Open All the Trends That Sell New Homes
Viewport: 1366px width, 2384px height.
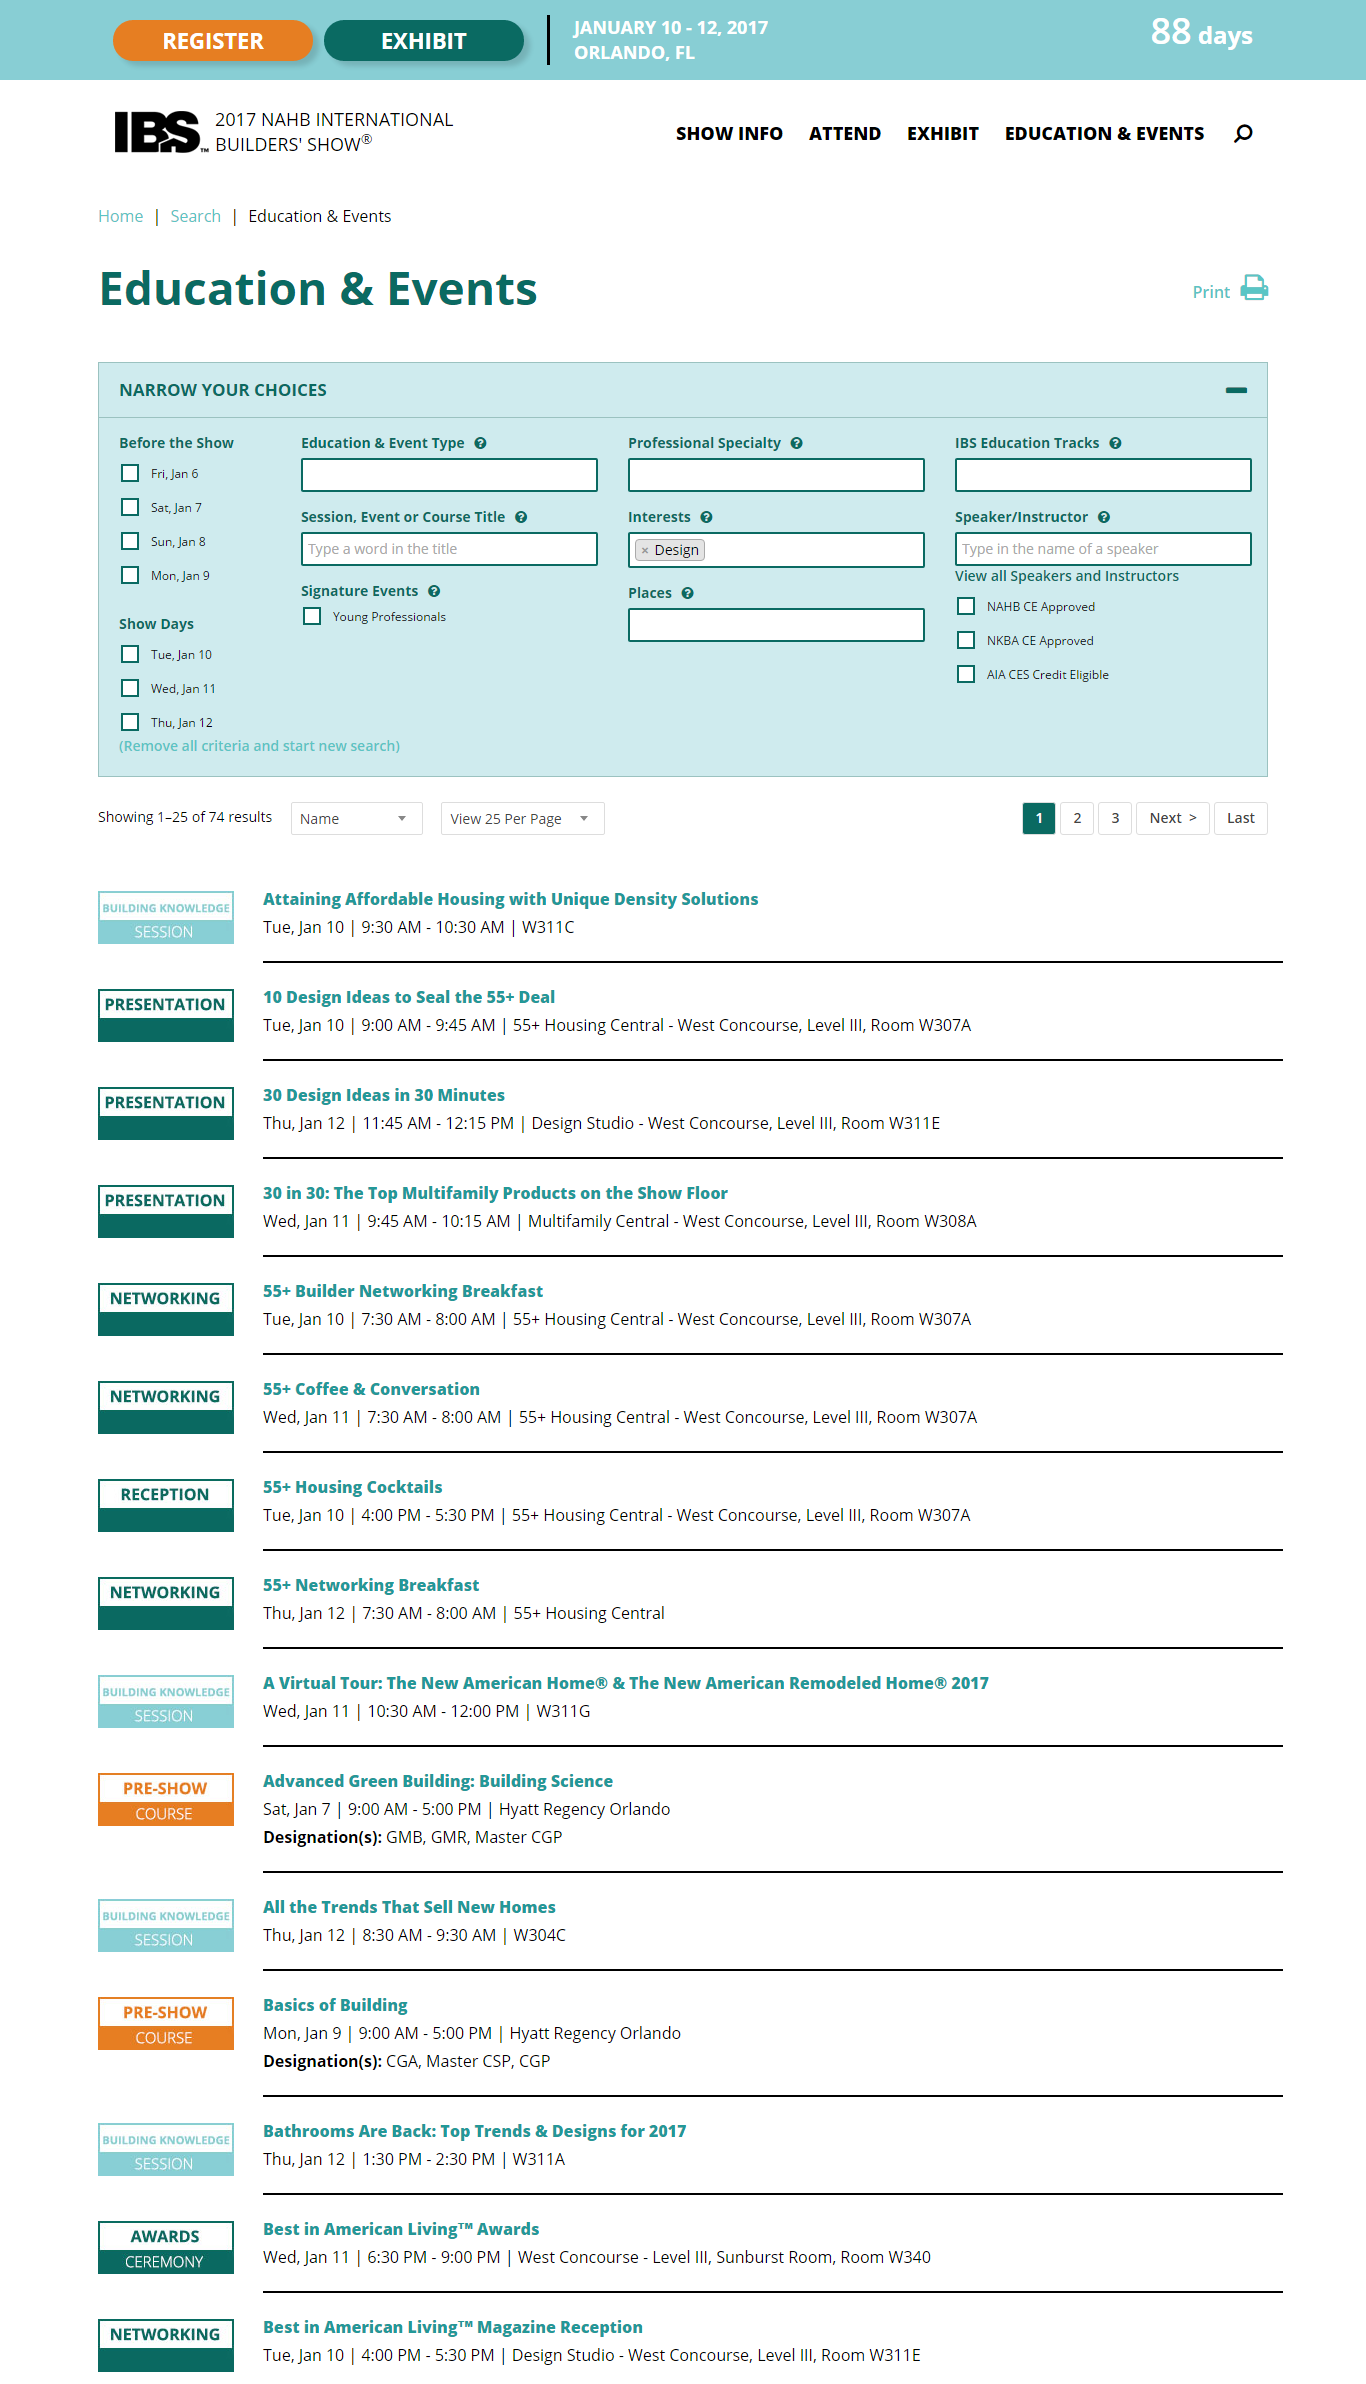click(x=409, y=1907)
